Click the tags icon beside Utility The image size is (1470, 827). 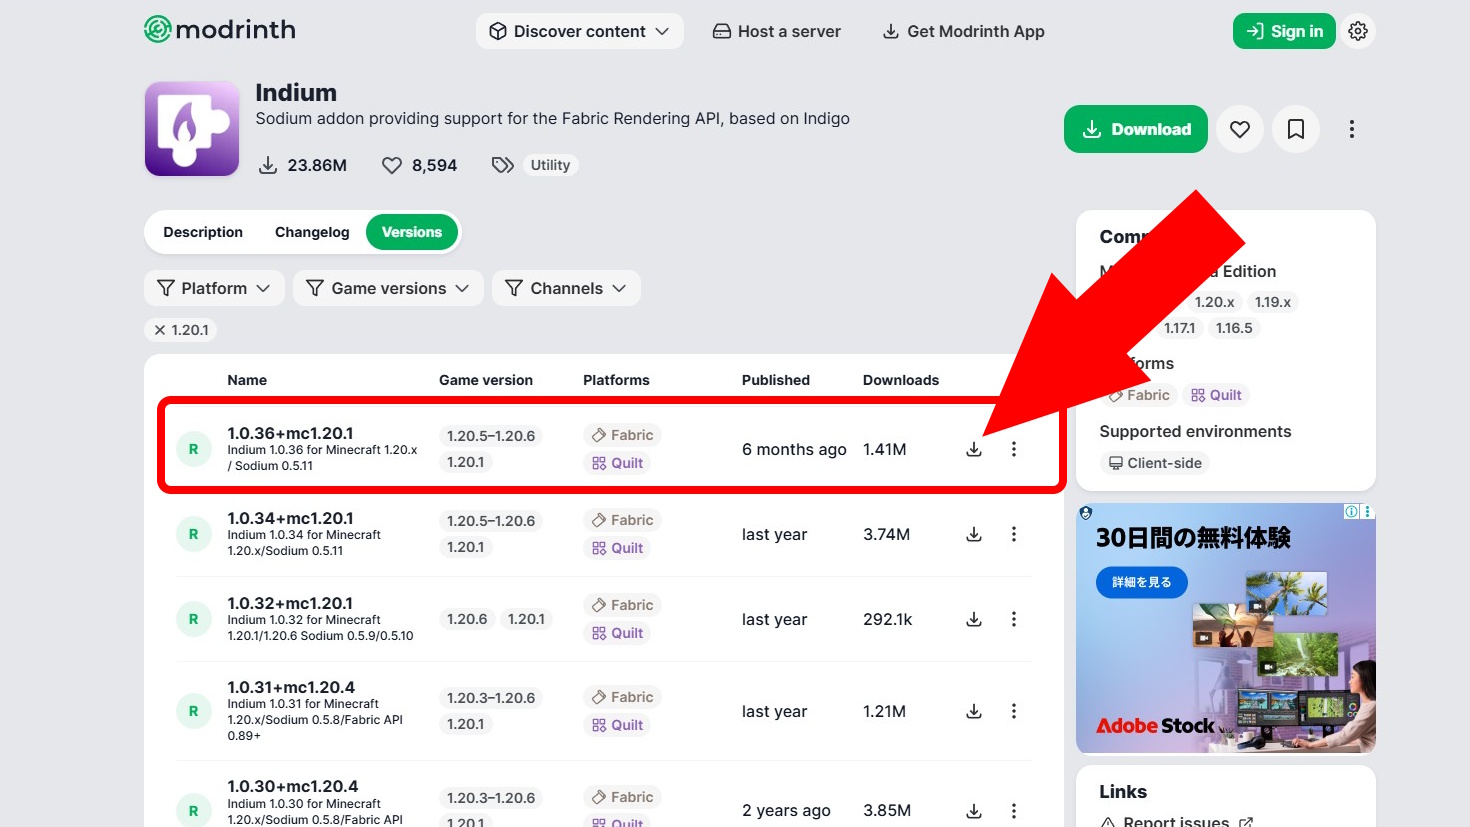click(503, 165)
